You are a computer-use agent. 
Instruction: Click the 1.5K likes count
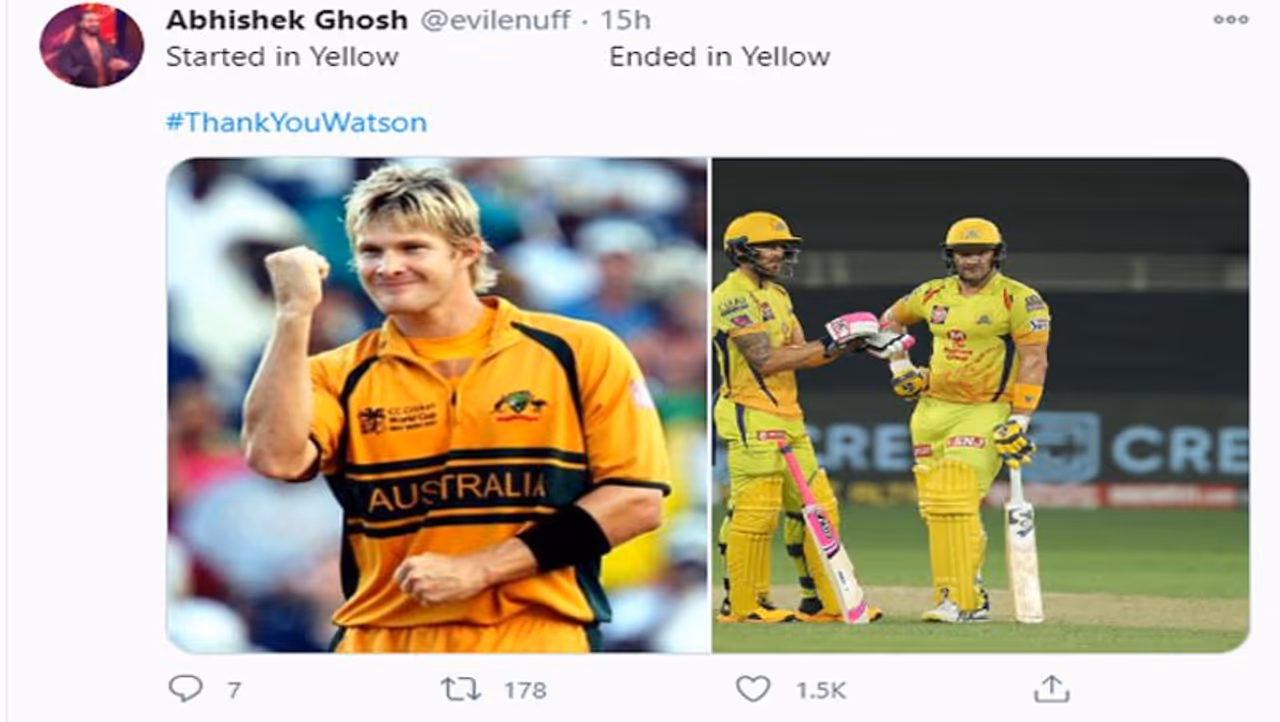click(x=821, y=689)
